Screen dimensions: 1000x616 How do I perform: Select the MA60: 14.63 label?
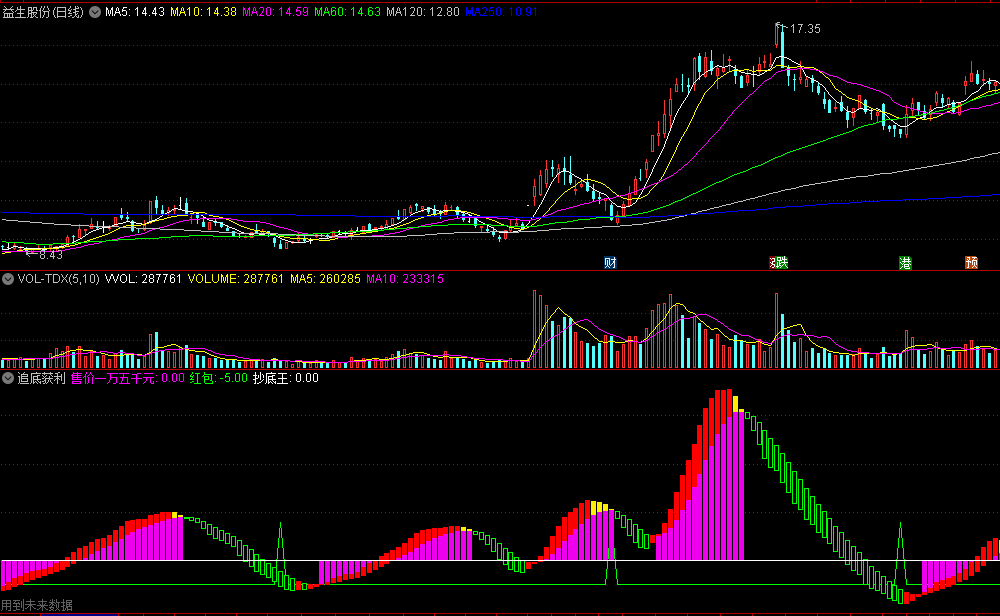click(348, 12)
